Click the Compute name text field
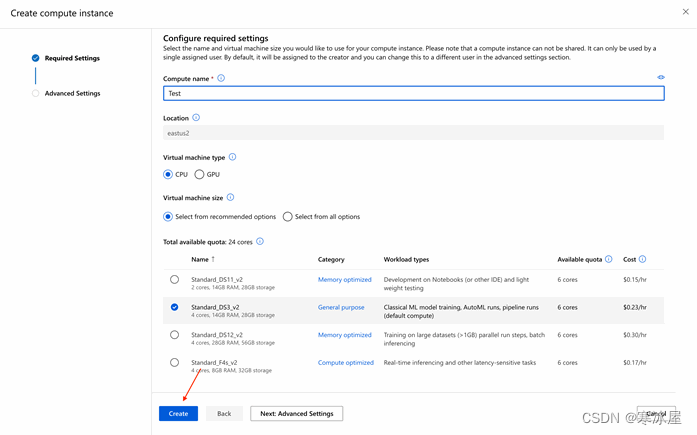This screenshot has width=697, height=435. (413, 93)
